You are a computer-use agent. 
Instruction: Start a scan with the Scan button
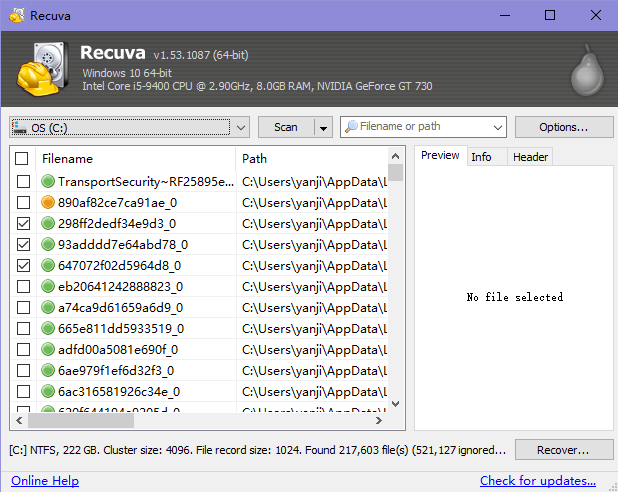coord(286,127)
